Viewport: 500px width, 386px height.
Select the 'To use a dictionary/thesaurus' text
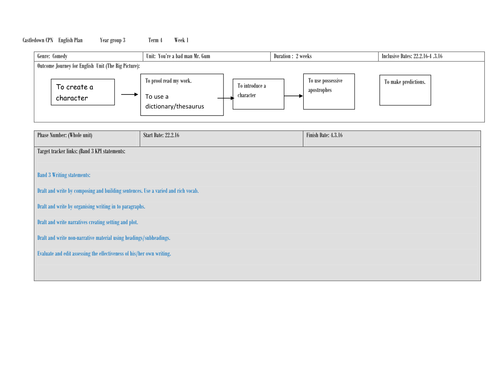[174, 101]
